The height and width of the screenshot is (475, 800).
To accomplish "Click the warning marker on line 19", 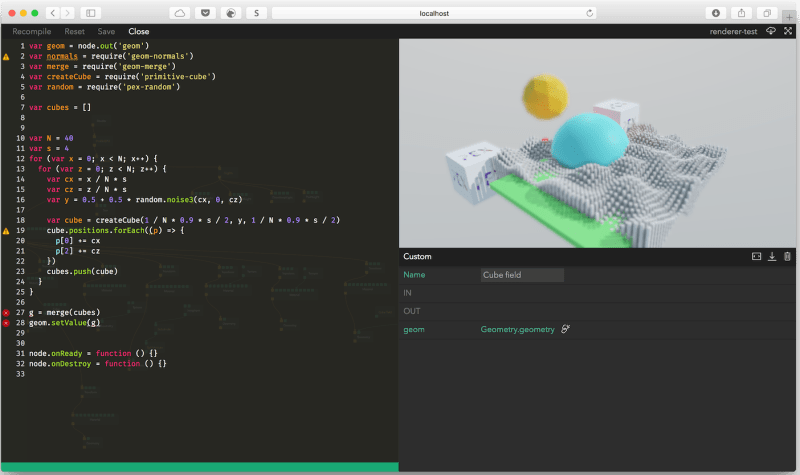I will pyautogui.click(x=6, y=231).
